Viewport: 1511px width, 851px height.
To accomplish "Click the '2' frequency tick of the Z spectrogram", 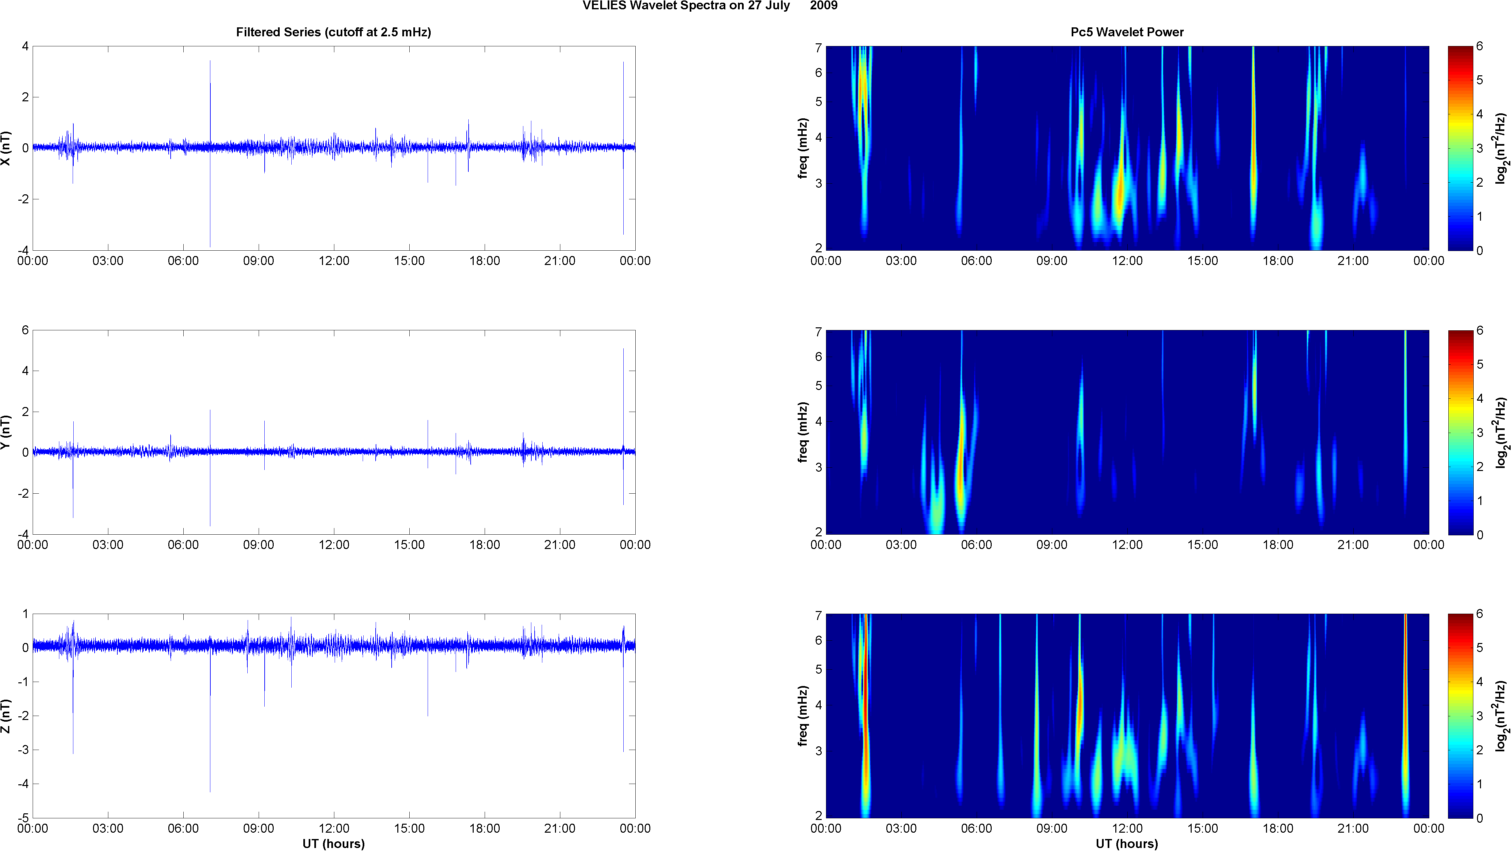I will click(818, 816).
